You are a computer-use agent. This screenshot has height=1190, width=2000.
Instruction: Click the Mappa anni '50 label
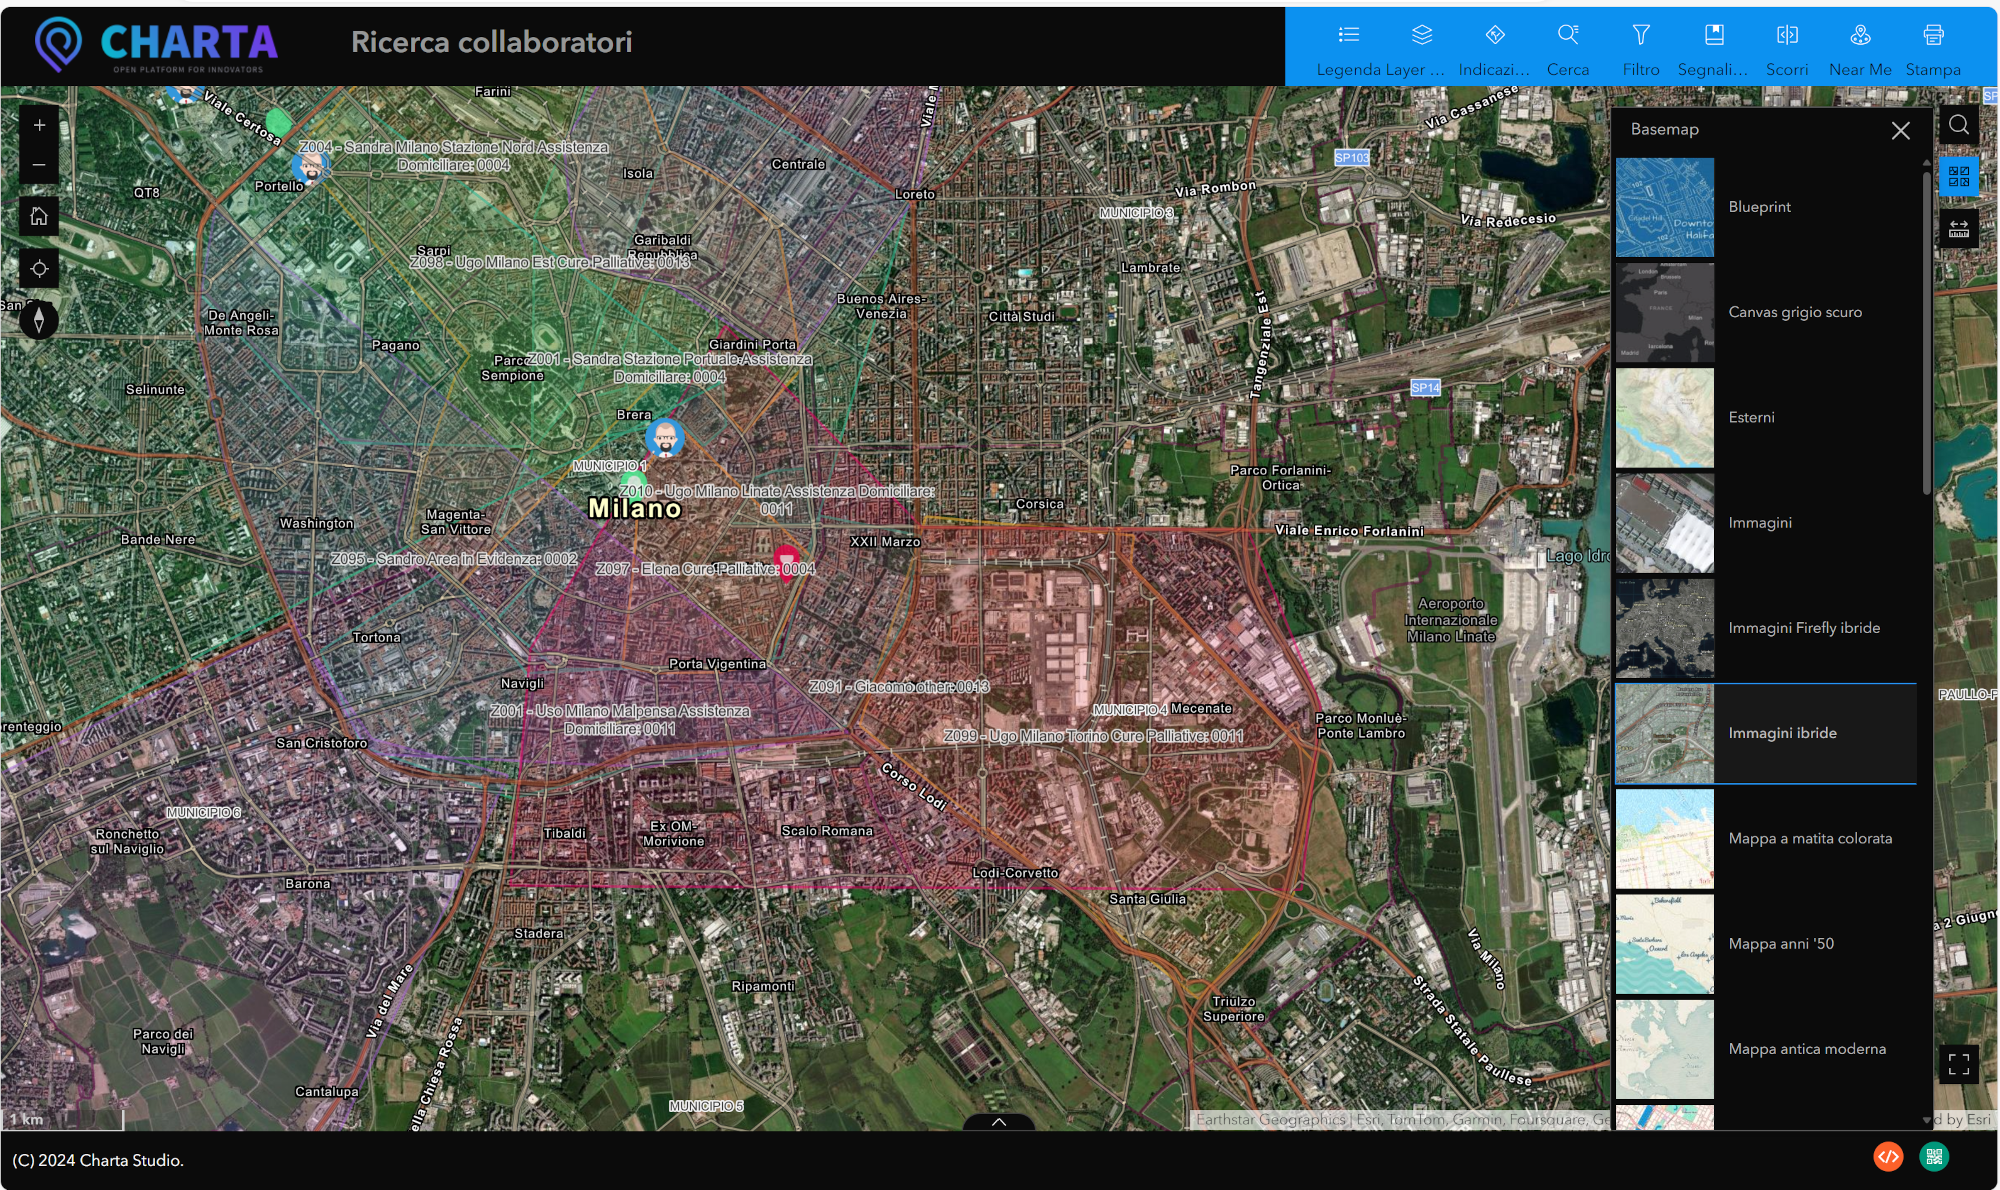click(x=1781, y=944)
